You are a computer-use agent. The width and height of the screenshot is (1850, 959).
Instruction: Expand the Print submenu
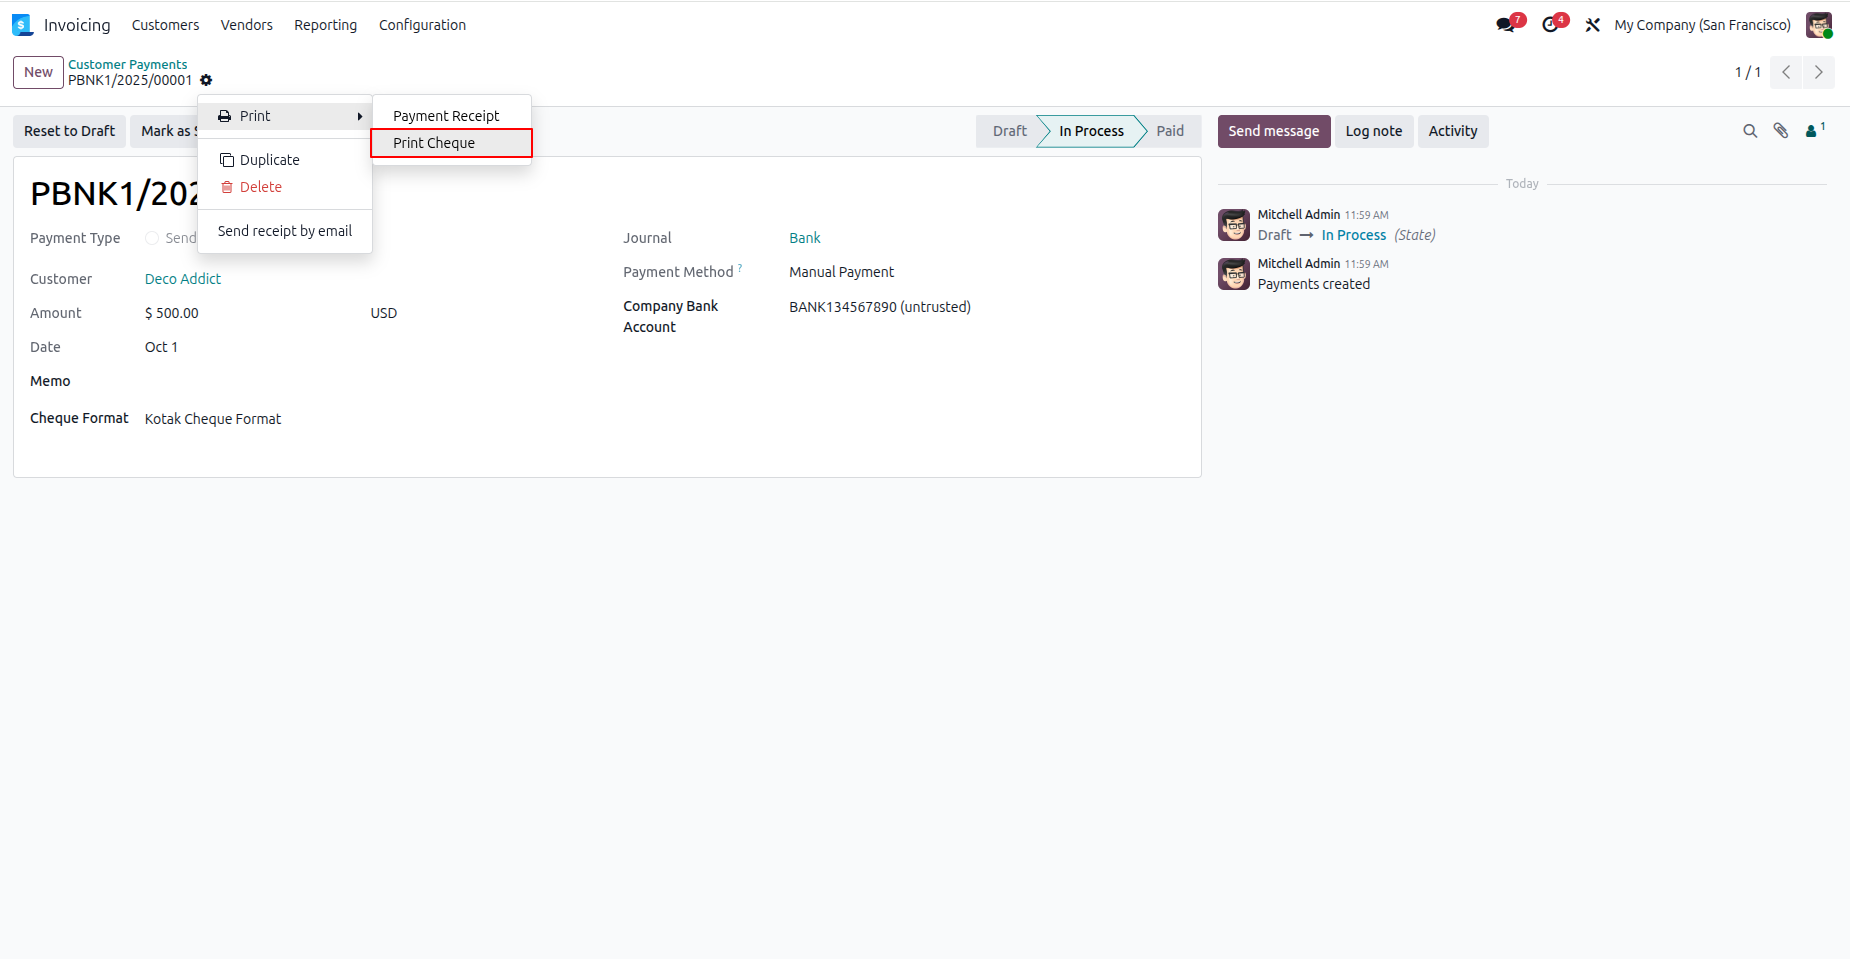pos(286,116)
